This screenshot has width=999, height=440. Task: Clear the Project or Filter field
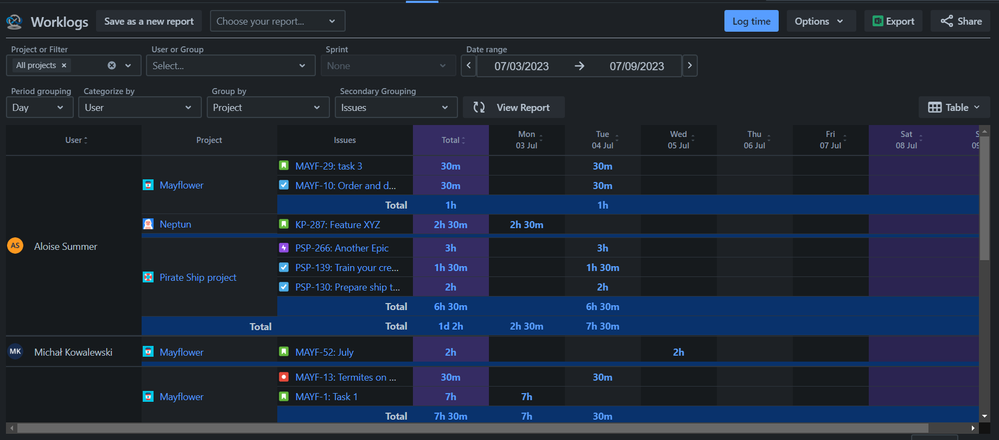(112, 66)
